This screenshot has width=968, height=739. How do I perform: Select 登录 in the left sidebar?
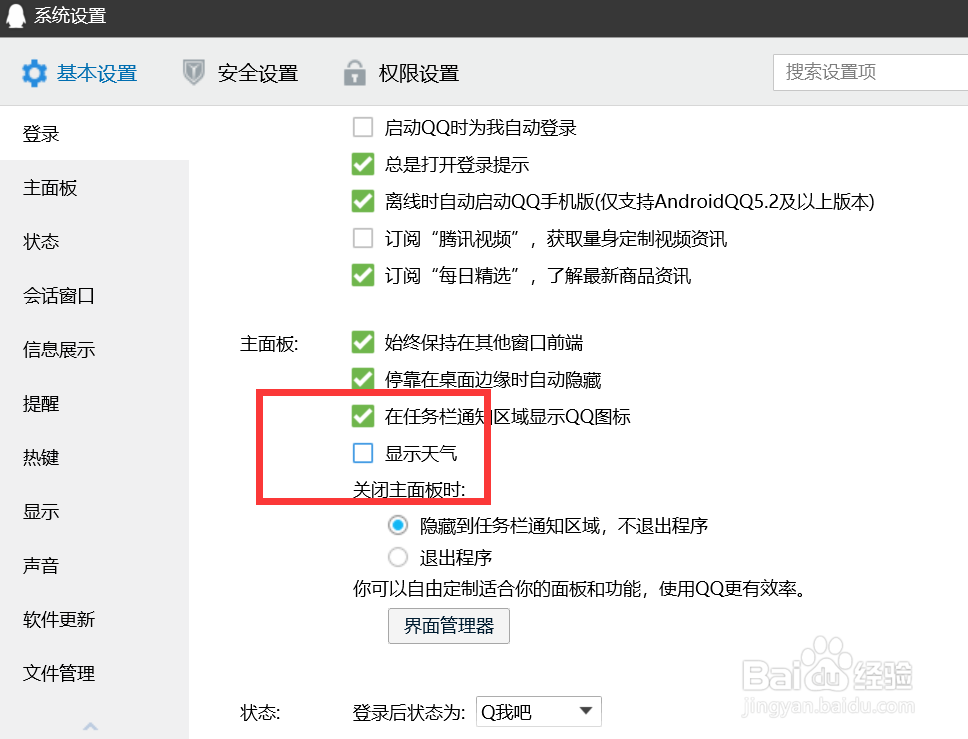click(41, 133)
